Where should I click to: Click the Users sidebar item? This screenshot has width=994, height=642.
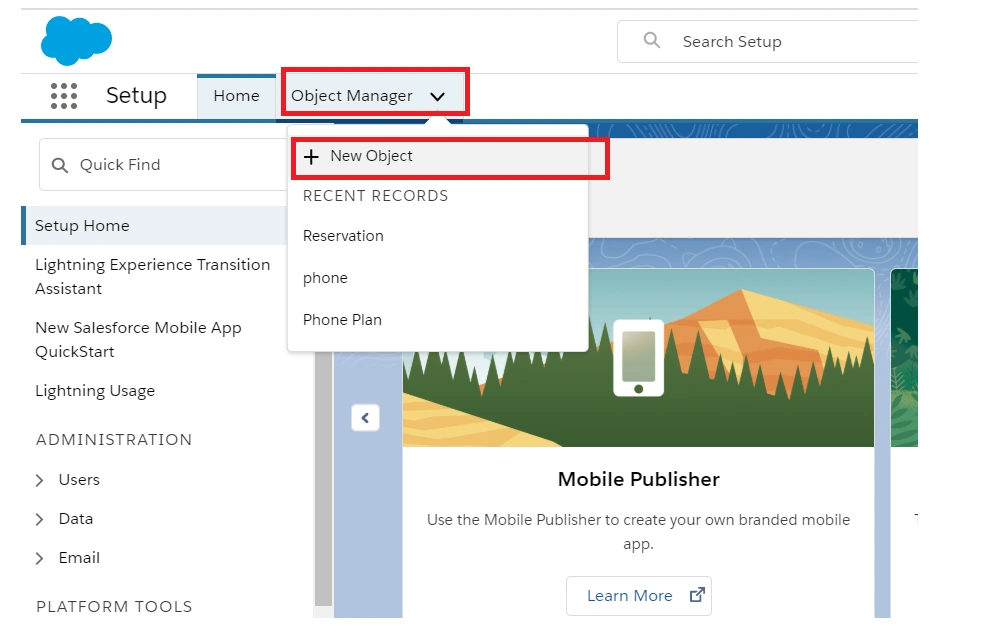click(x=79, y=480)
